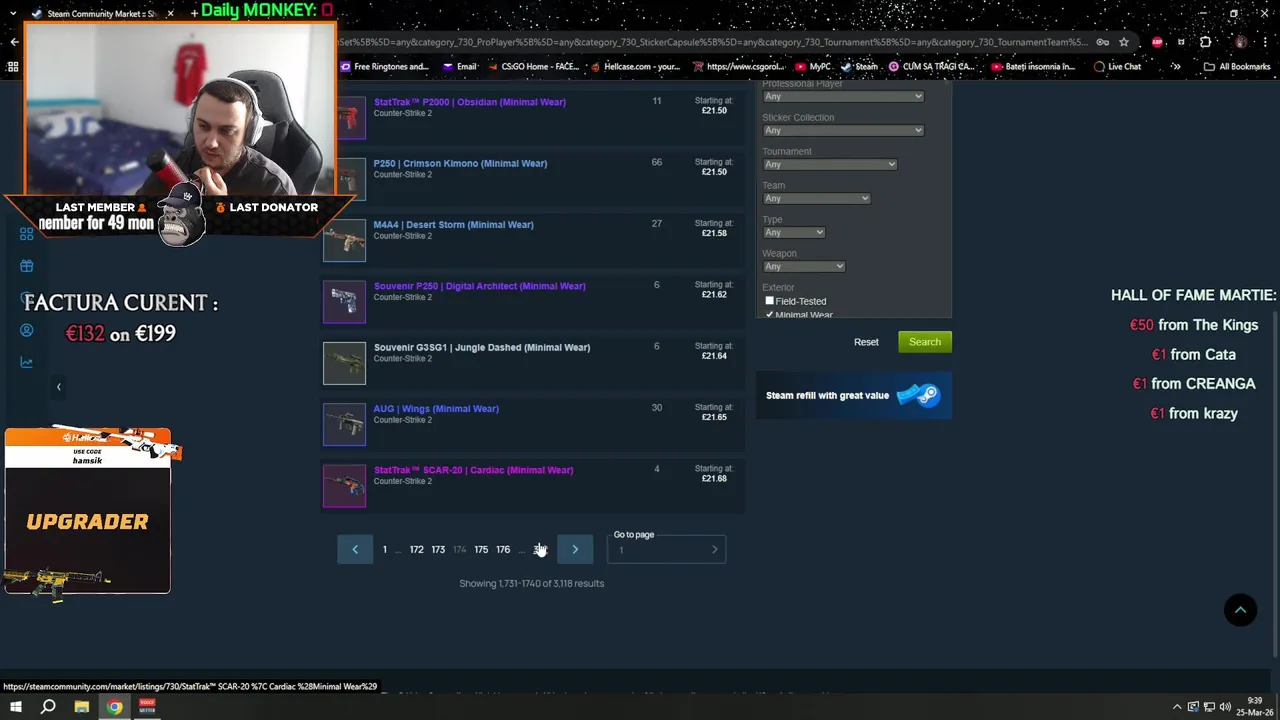Open the Hellcase.com bookmark

click(635, 67)
